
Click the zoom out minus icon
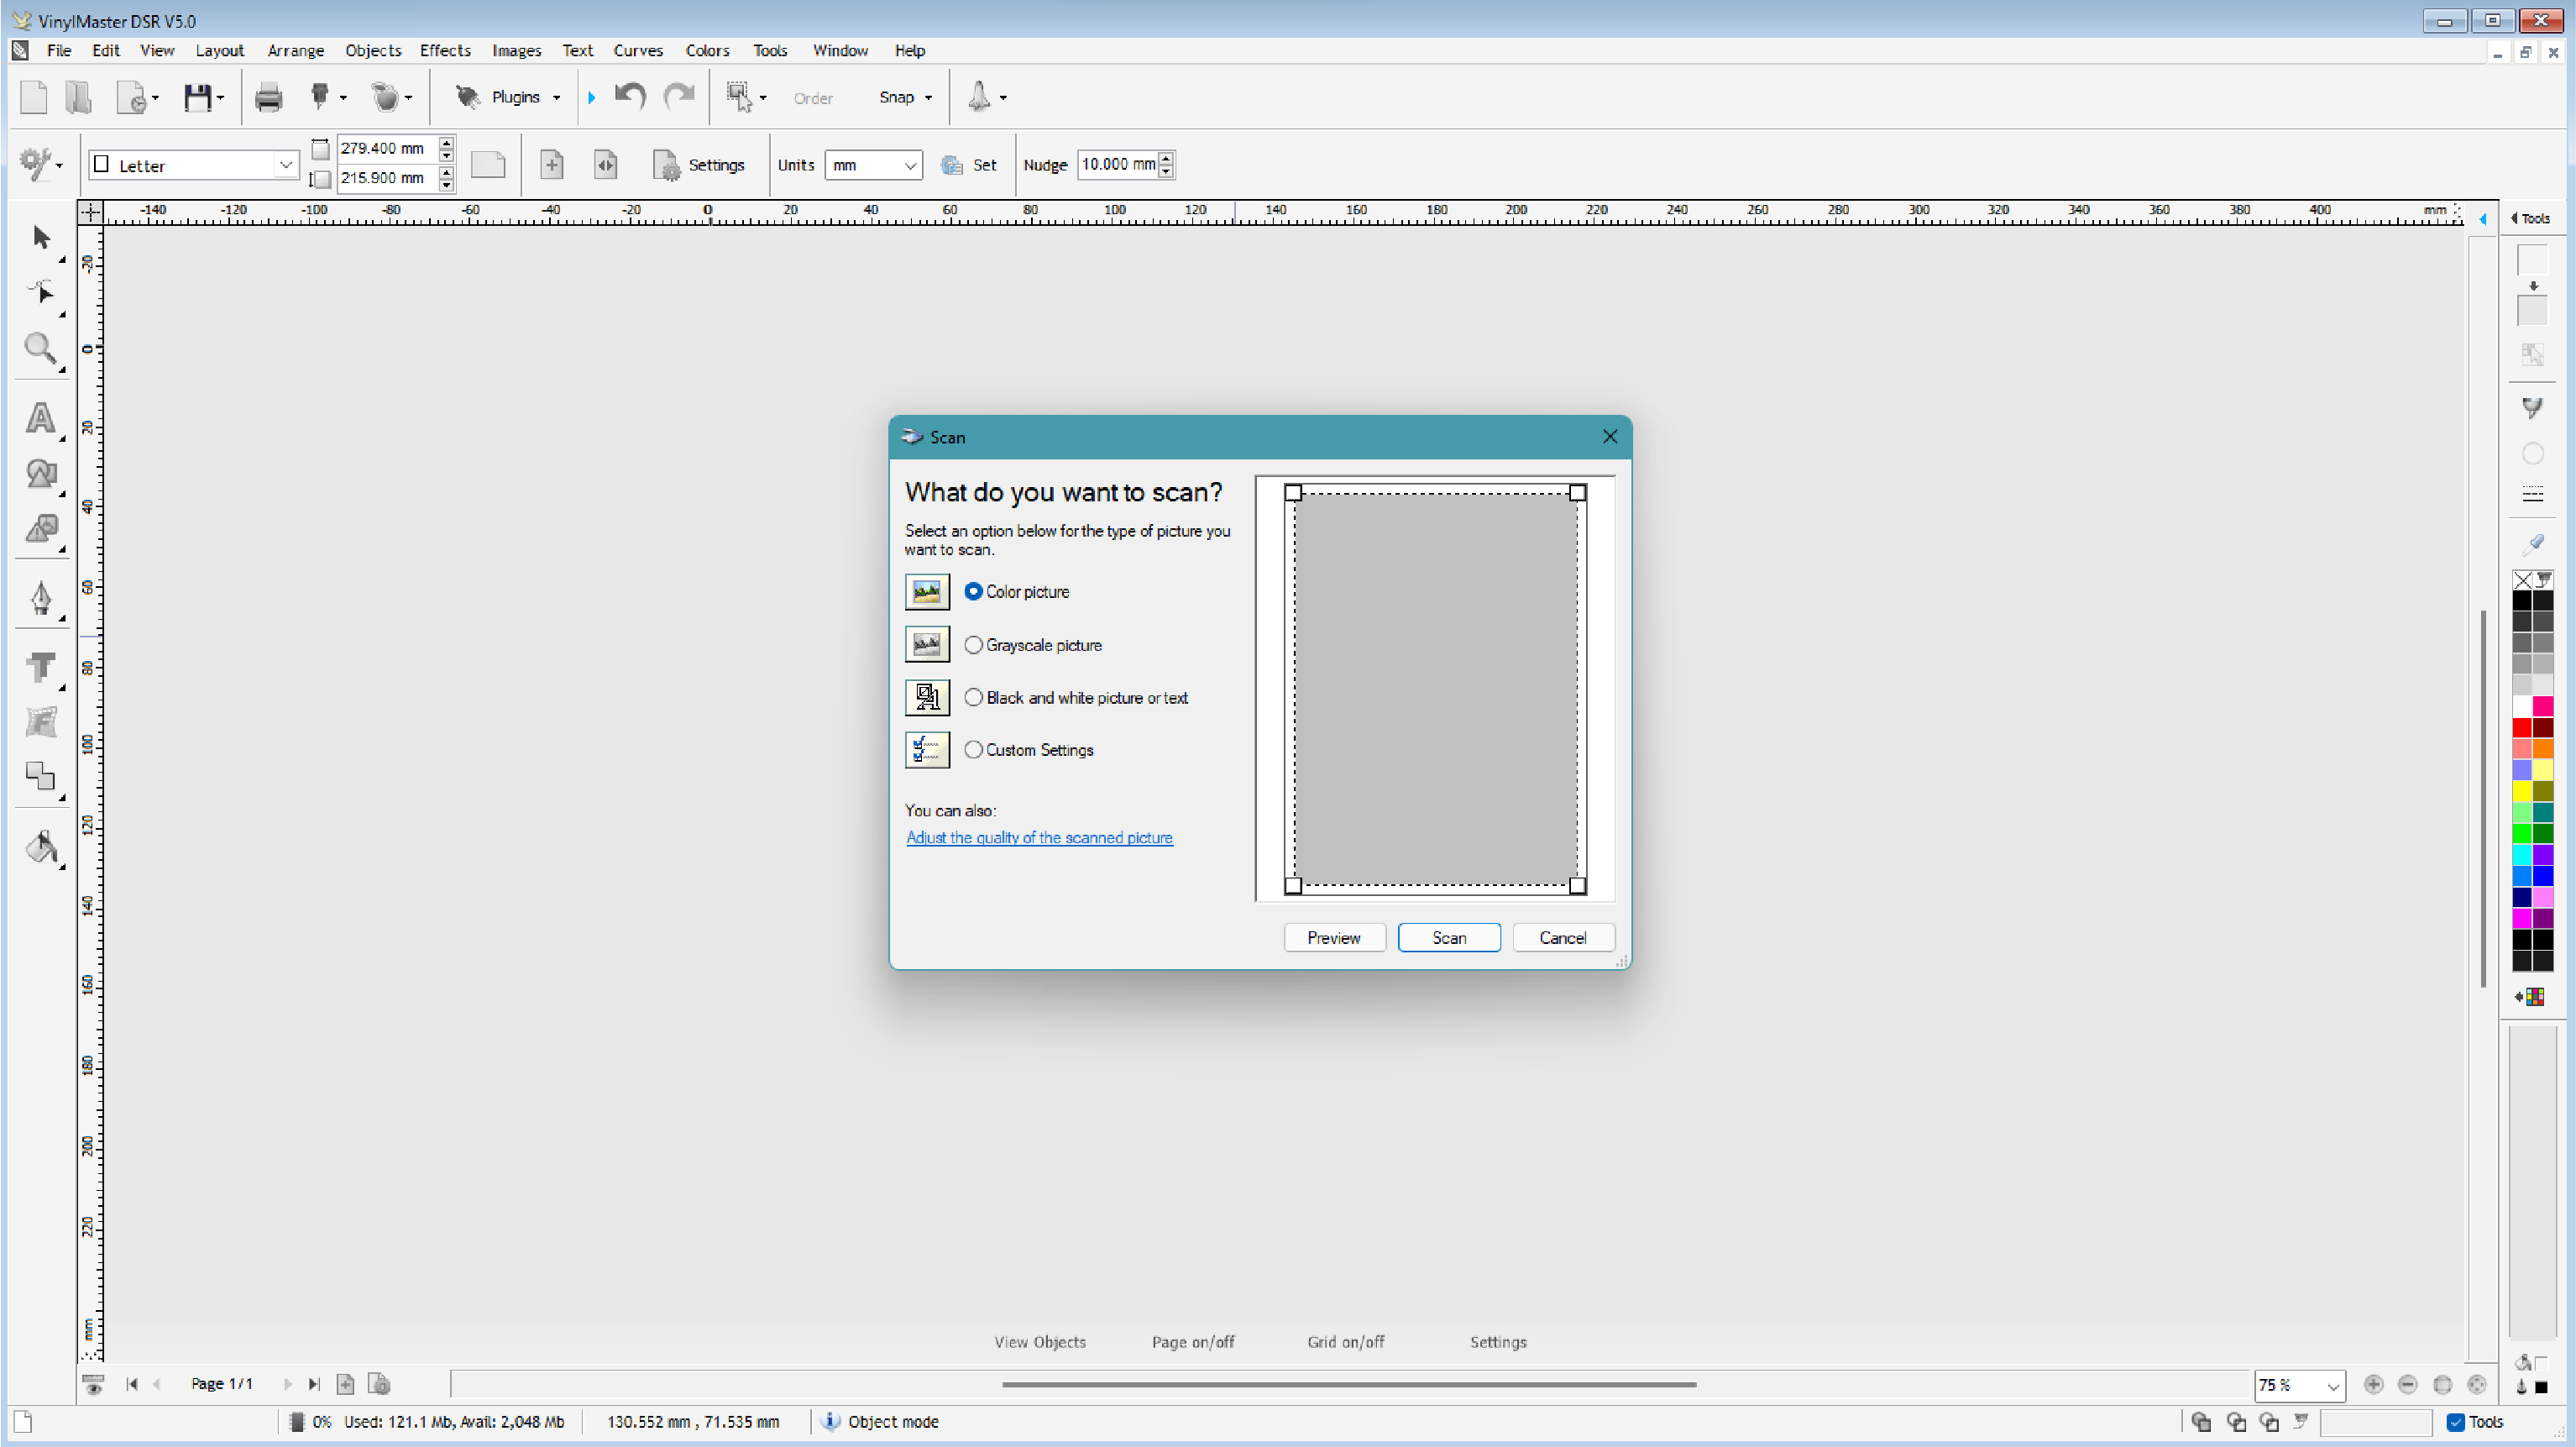coord(2408,1384)
